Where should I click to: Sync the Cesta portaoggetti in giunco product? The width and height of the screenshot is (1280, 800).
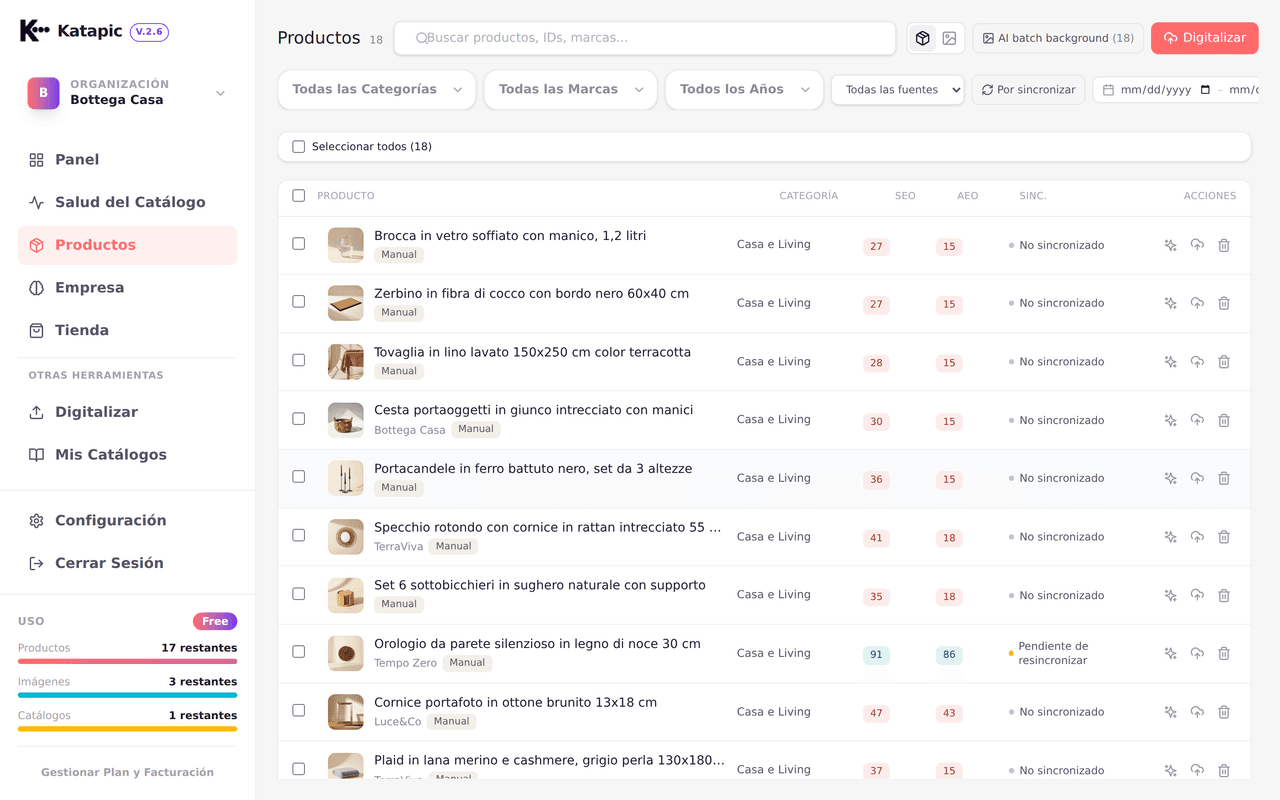point(1197,420)
